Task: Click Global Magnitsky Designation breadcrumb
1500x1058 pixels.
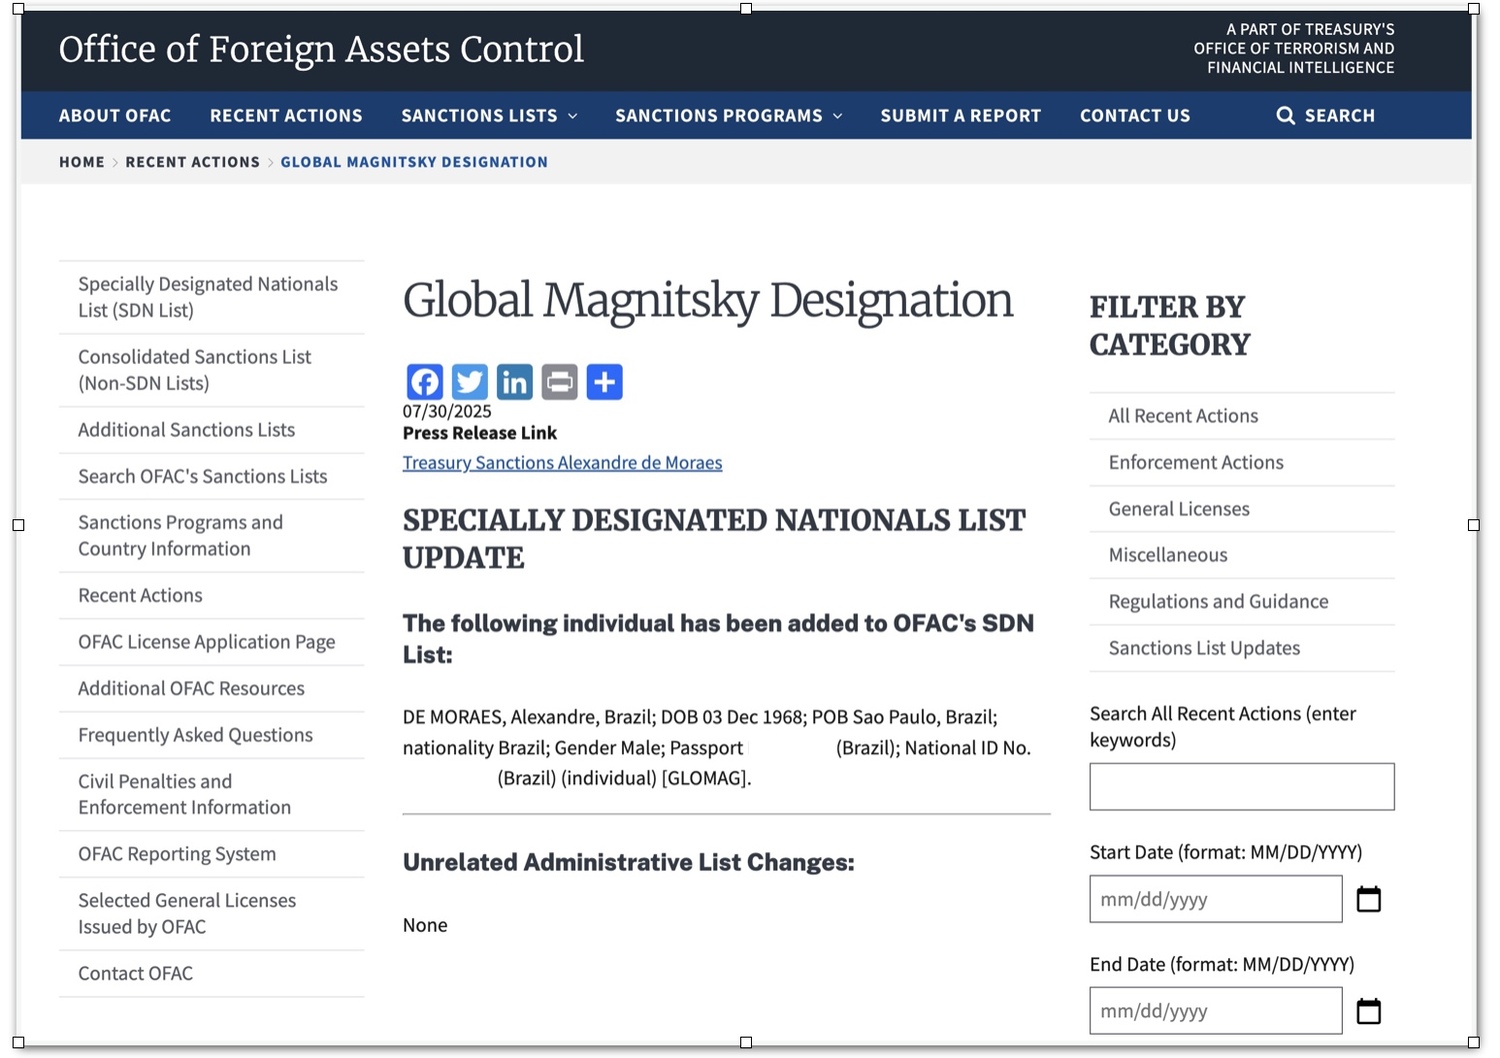Action: [x=414, y=162]
